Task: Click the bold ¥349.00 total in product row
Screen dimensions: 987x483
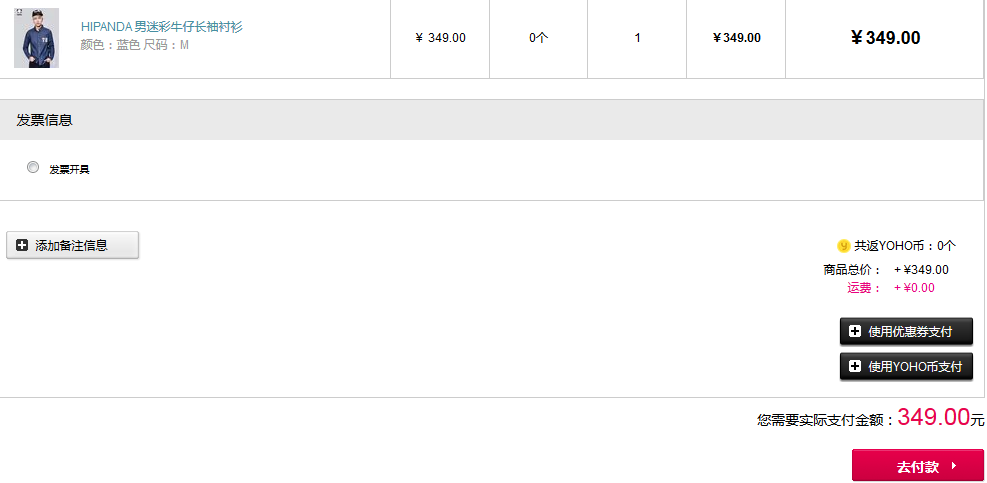Action: pos(885,38)
